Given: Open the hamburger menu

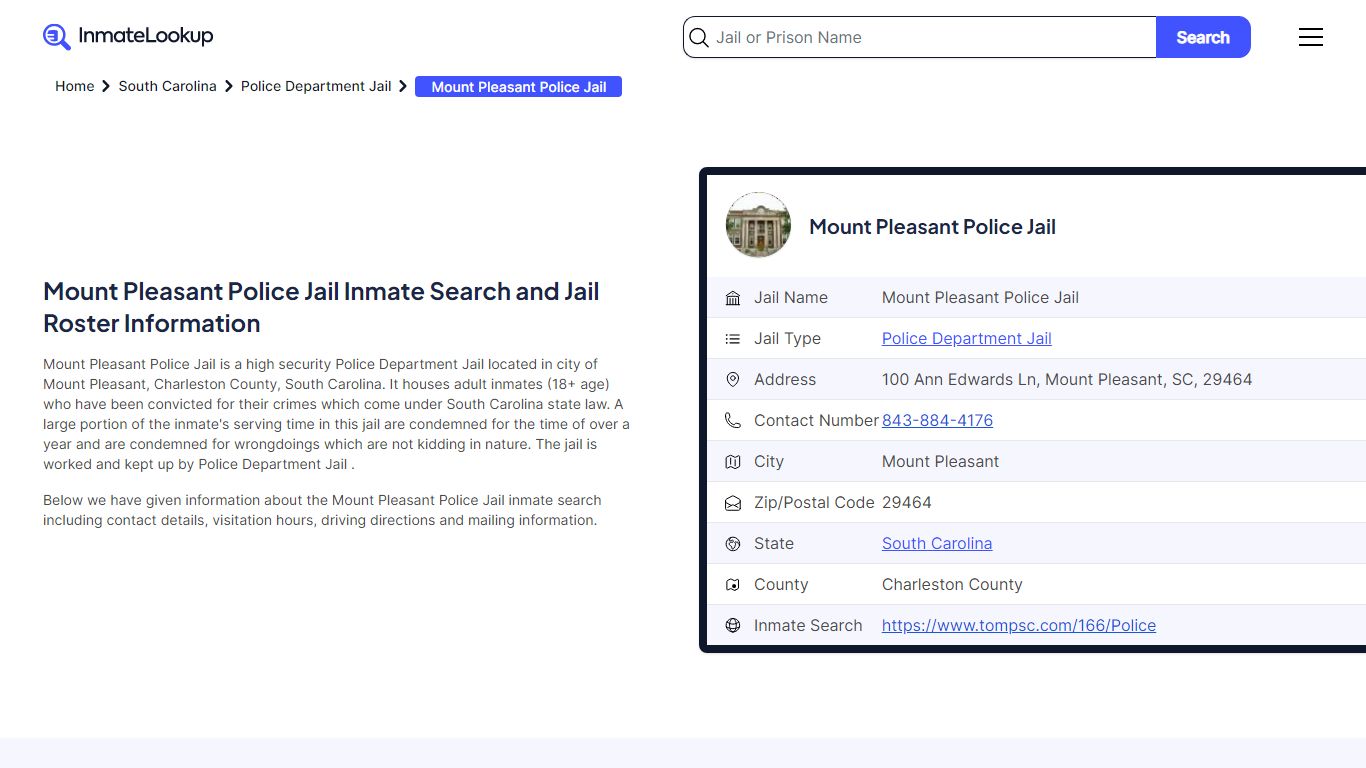Looking at the screenshot, I should pyautogui.click(x=1310, y=37).
